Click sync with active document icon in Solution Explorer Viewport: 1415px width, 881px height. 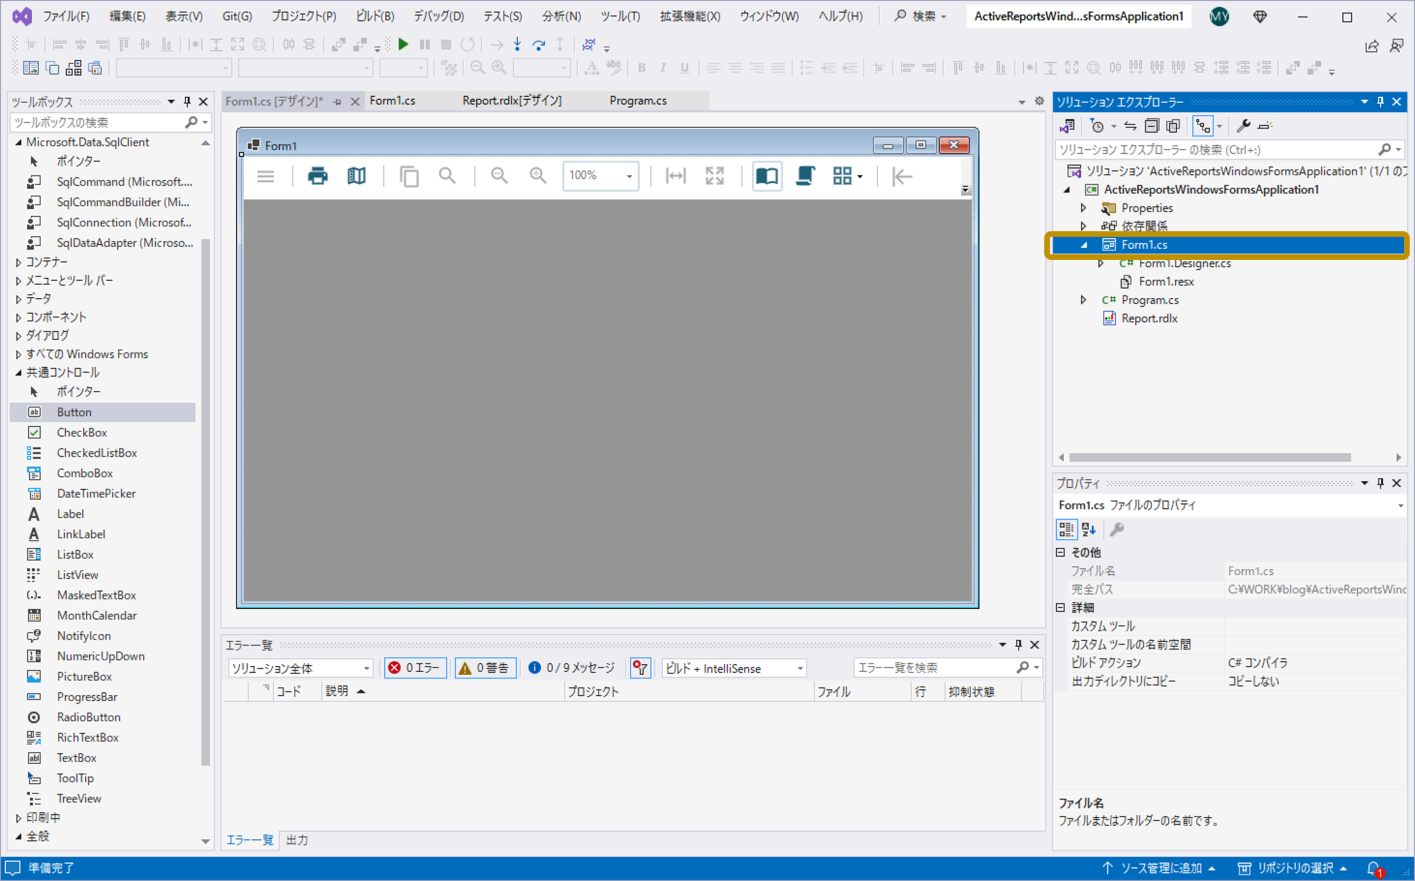click(1130, 126)
